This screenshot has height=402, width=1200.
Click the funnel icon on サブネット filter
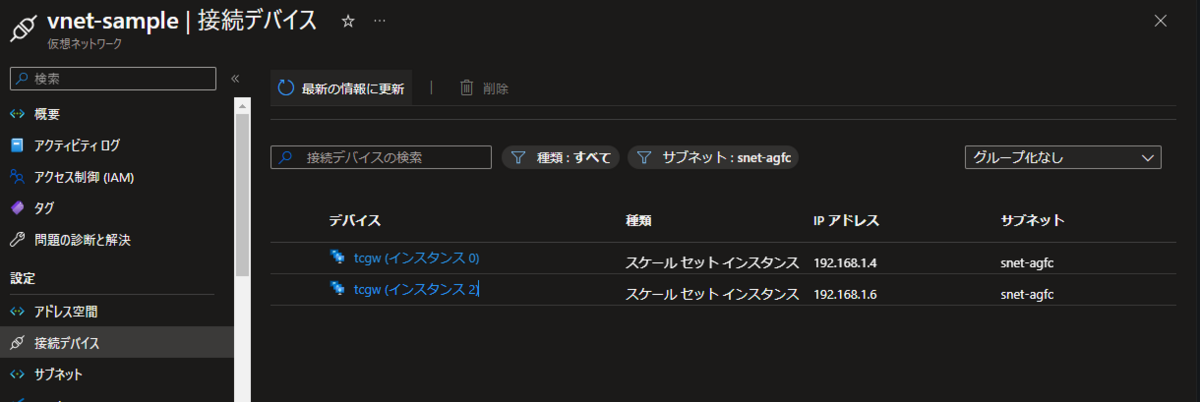644,157
